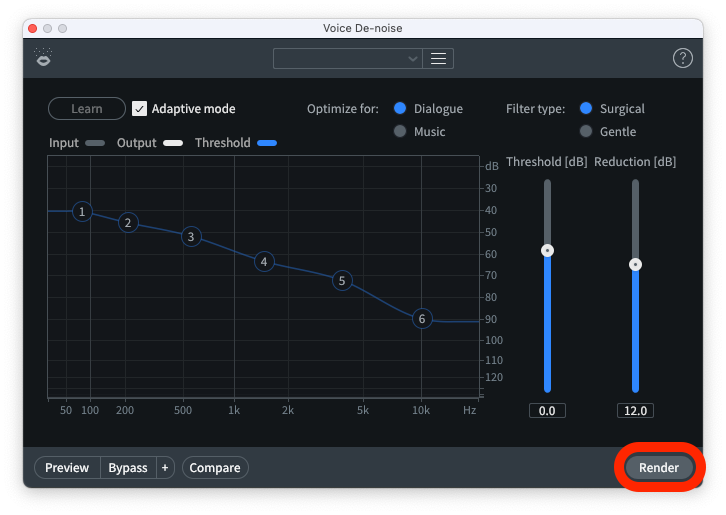Click the Render button

tap(659, 468)
